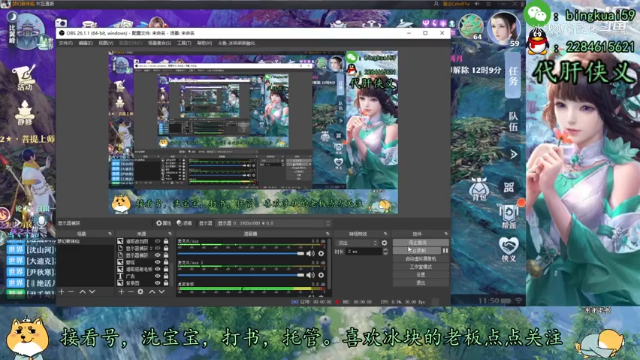Click the 工作室模式 studio mode button
Image resolution: width=640 pixels, height=360 pixels.
[x=421, y=267]
